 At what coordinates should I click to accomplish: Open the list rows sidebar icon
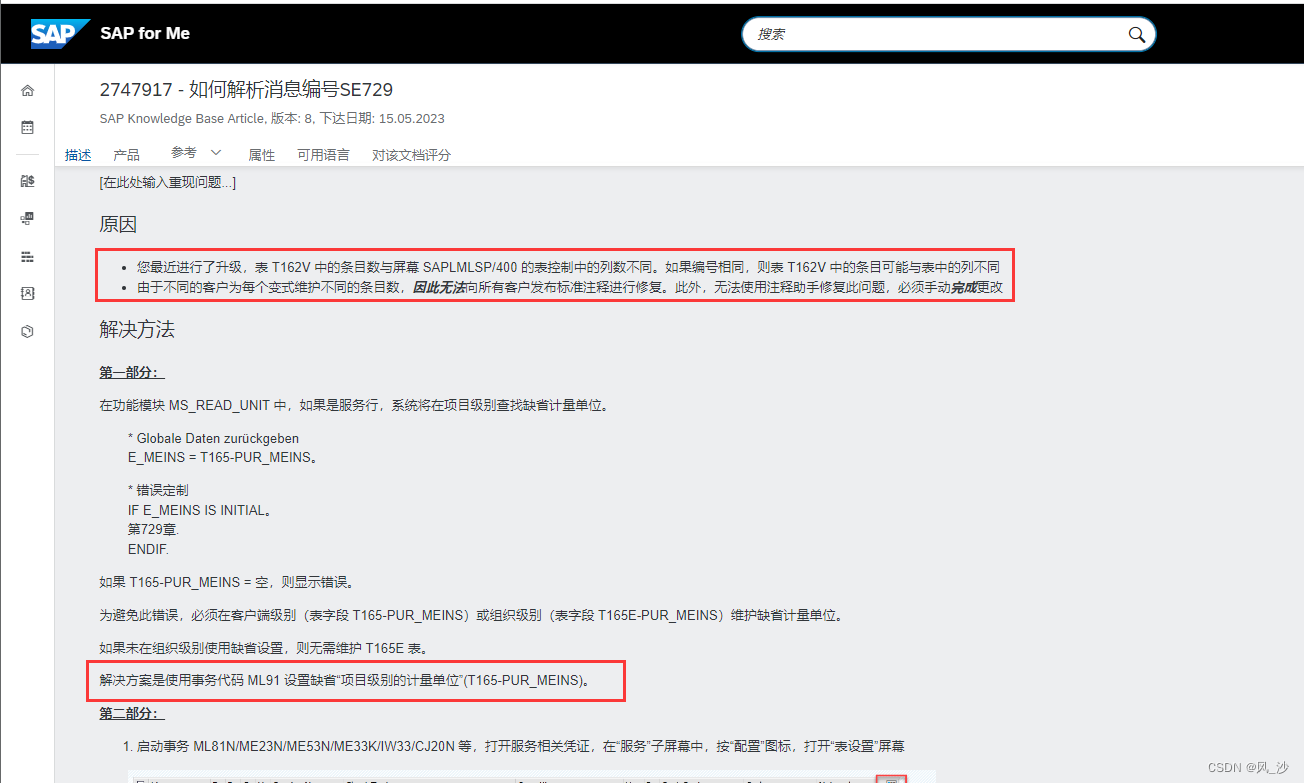(x=27, y=257)
